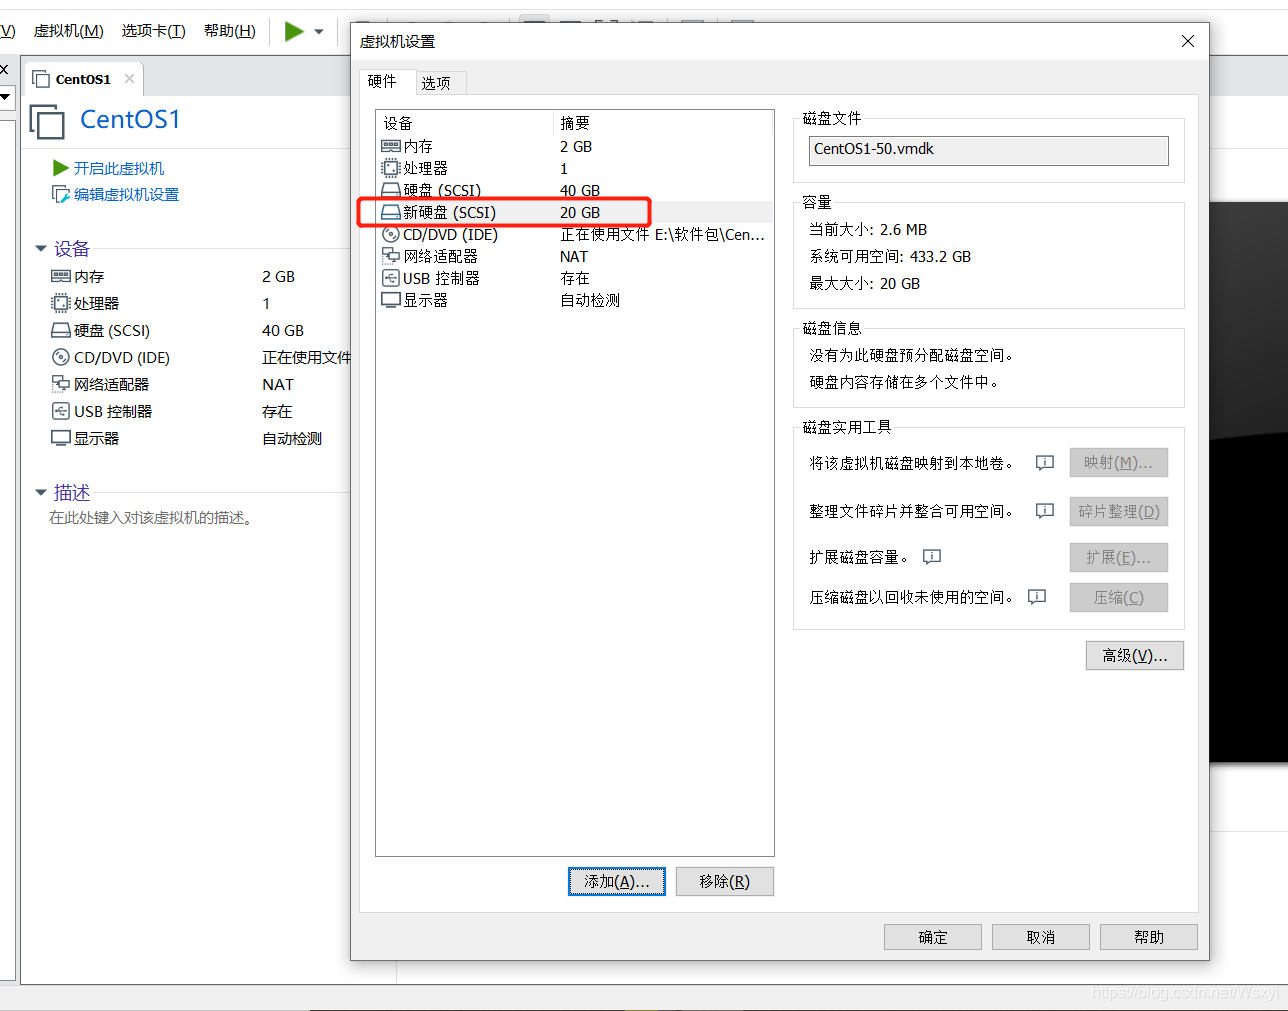Screen dimensions: 1288x1011
Task: Click the green Power On play icon in toolbar
Action: click(293, 31)
